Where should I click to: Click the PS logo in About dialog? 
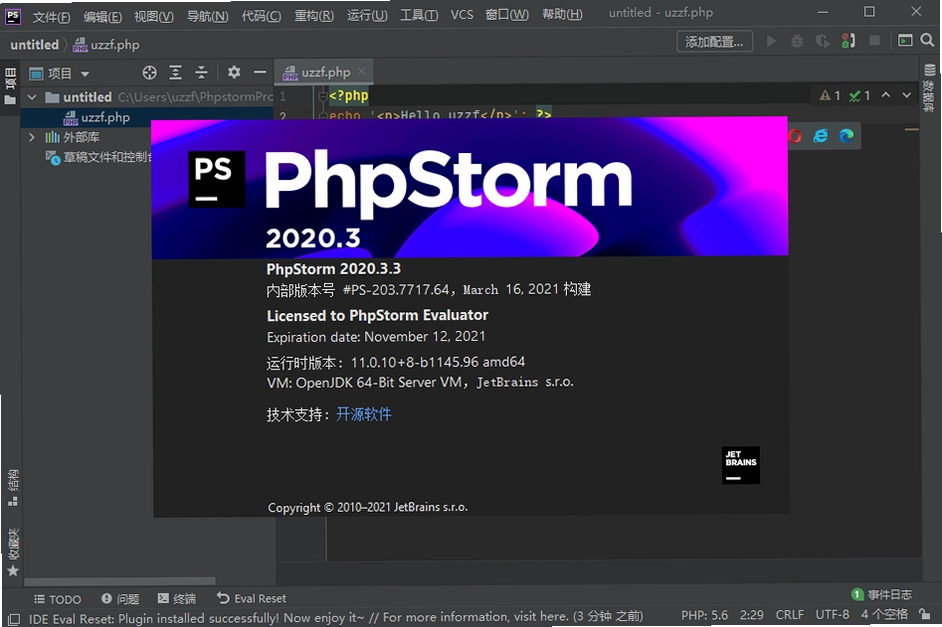pos(216,179)
